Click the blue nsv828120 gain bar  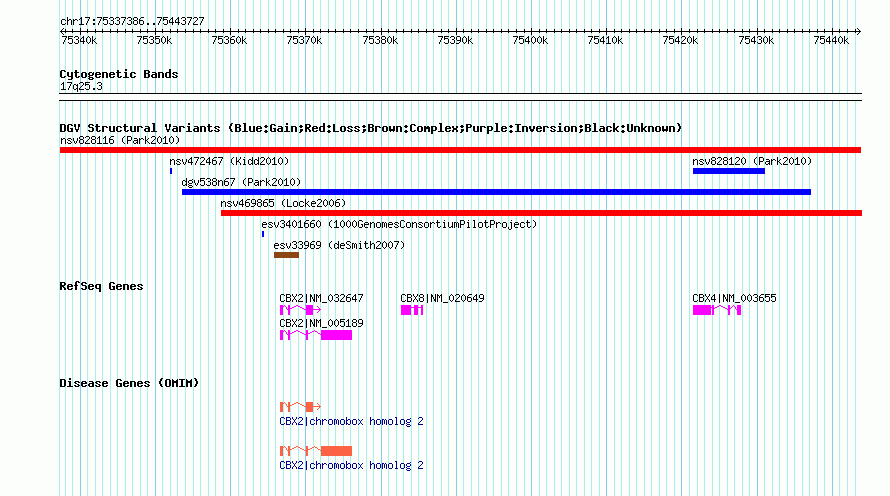[729, 171]
